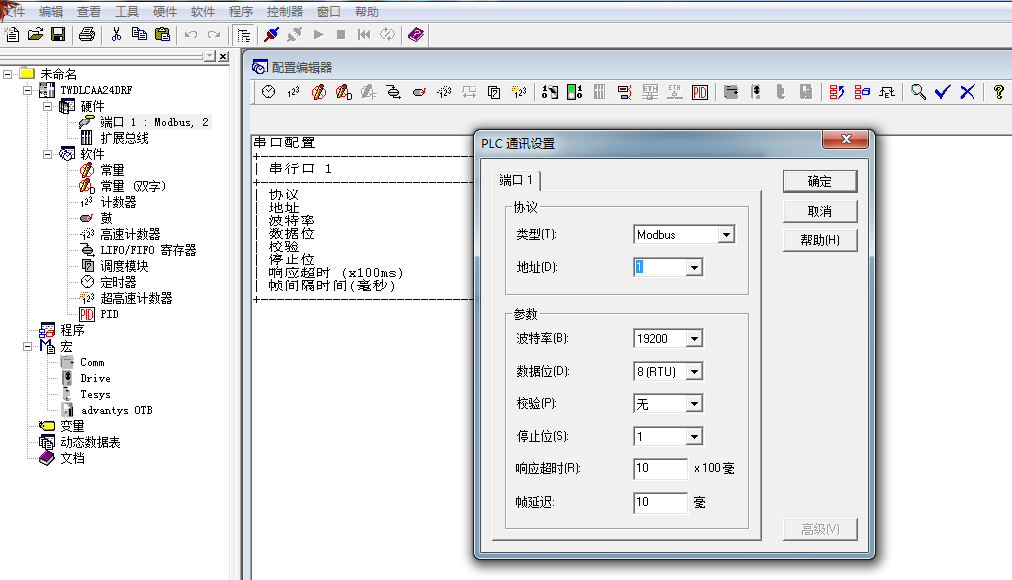1012x580 pixels.
Task: Click the timer clock icon in configuration editor
Action: pos(268,92)
